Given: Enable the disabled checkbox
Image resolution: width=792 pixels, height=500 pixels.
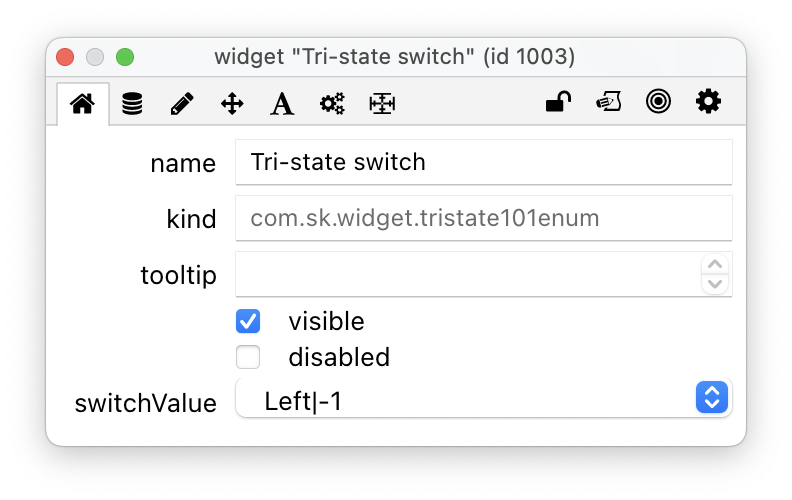Looking at the screenshot, I should click(x=248, y=357).
